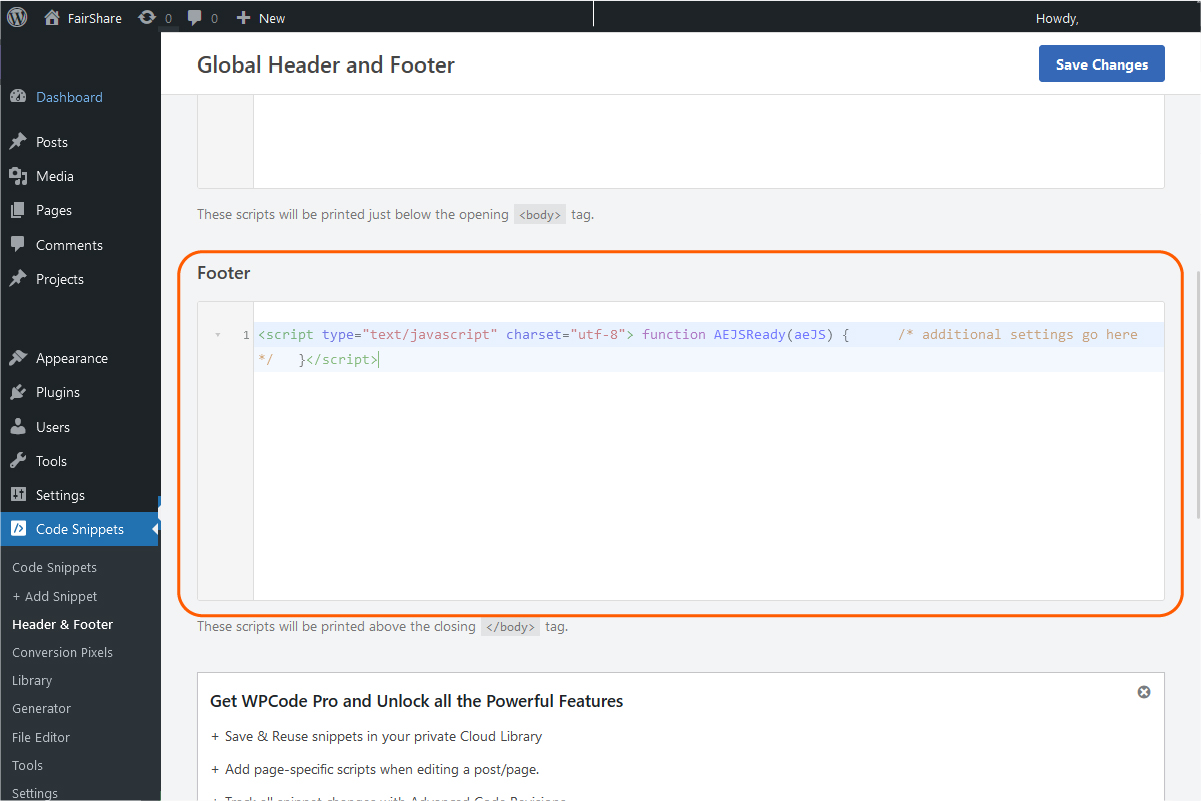
Task: Open the Howdy account menu
Action: (x=1057, y=18)
